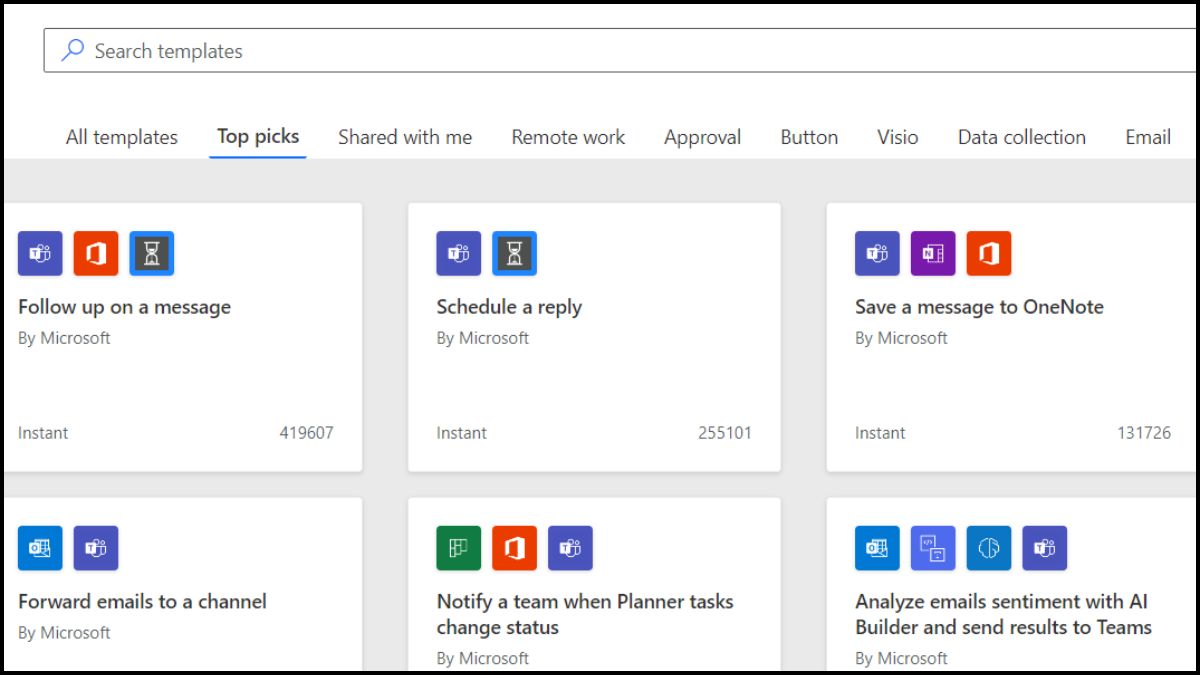1200x675 pixels.
Task: Click AI Builder icon on Analyze emails card
Action: (x=989, y=548)
